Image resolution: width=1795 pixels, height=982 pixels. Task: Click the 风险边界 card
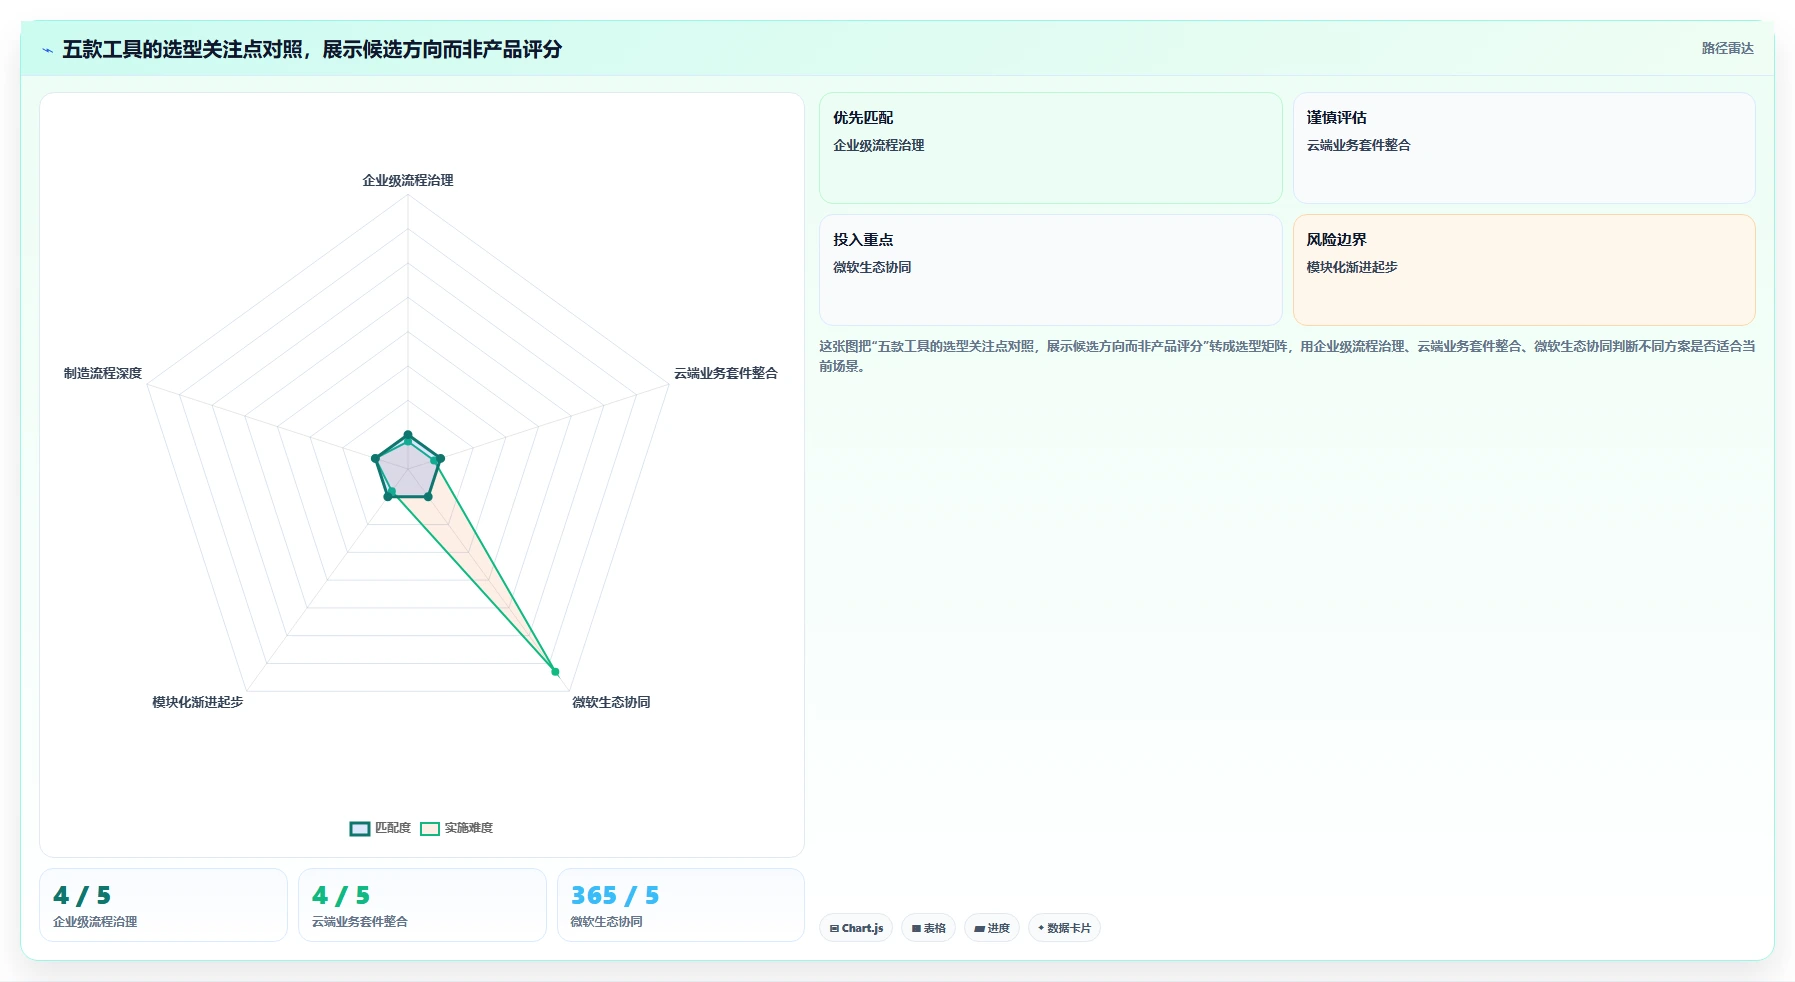[1524, 270]
